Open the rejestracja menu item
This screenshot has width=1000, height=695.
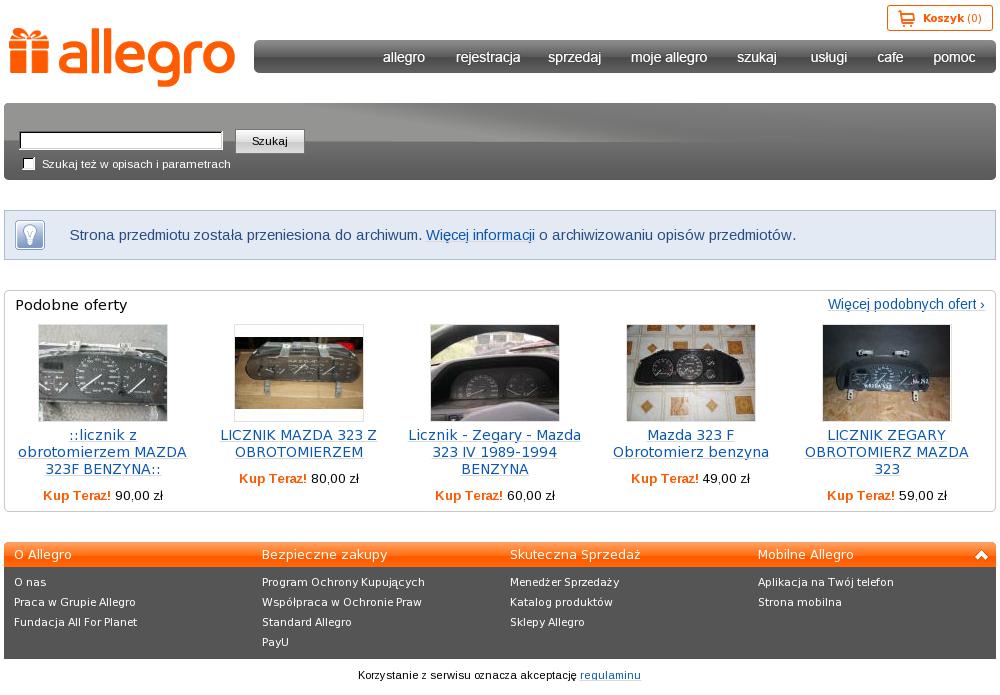pos(488,57)
